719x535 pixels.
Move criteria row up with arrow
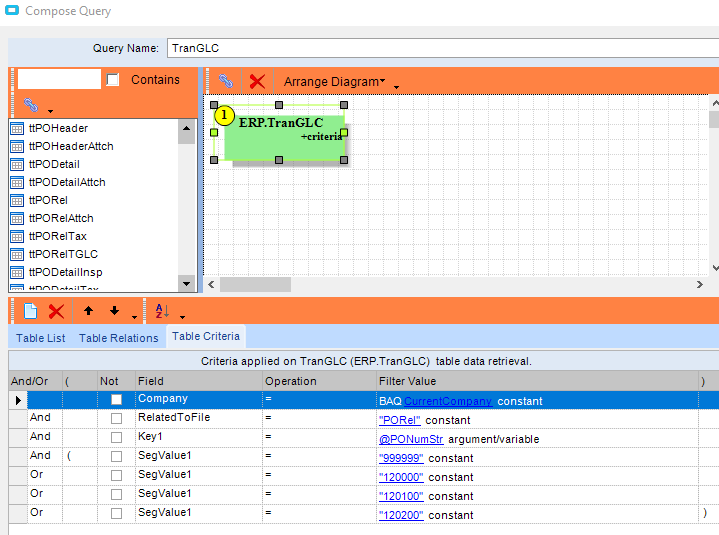tap(88, 312)
